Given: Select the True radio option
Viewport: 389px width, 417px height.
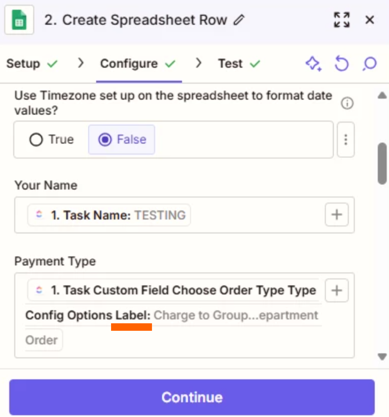Looking at the screenshot, I should [x=52, y=139].
